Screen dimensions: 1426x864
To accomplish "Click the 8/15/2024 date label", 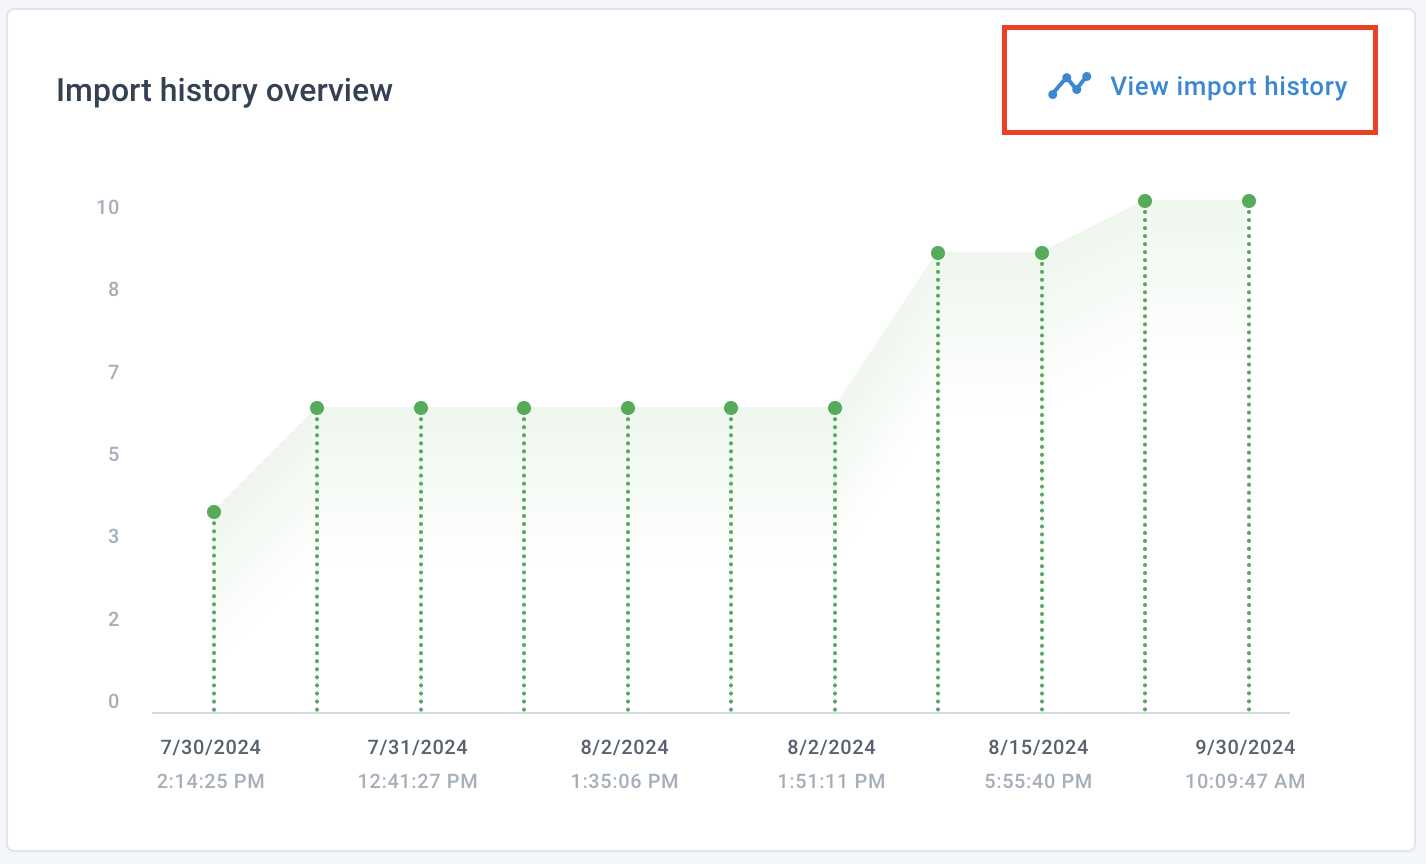I will tap(1039, 747).
